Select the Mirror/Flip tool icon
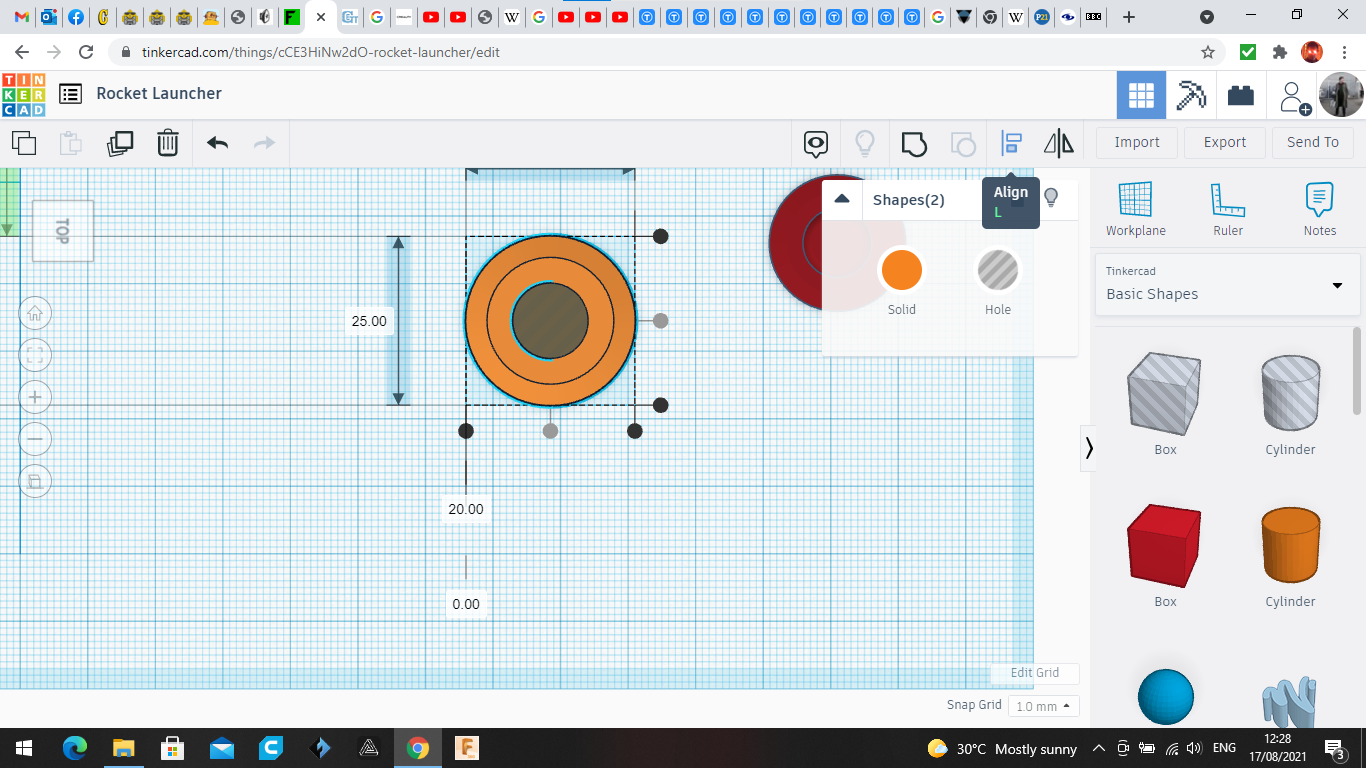 click(1058, 144)
